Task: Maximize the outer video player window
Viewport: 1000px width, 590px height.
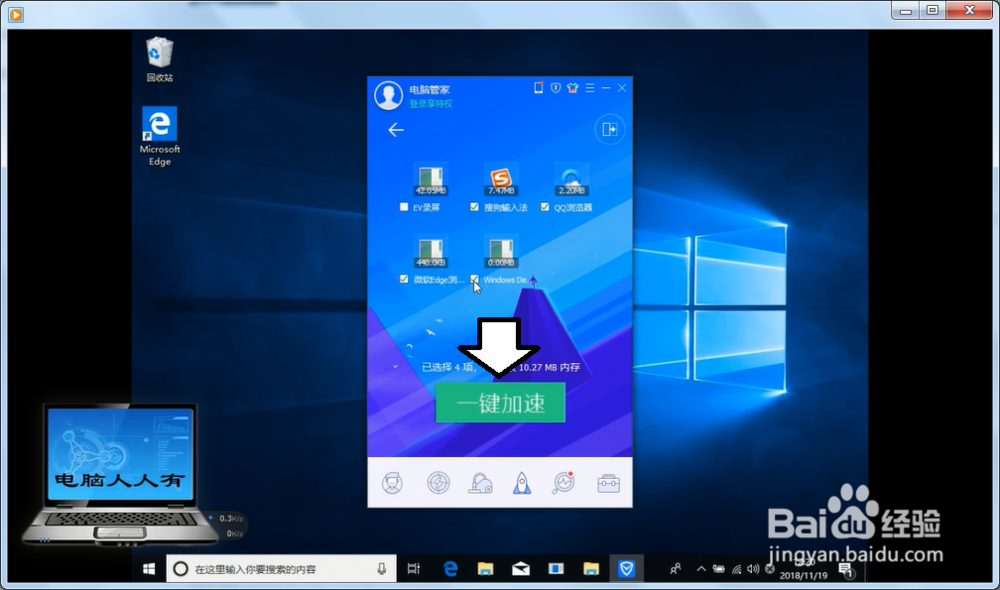Action: pos(932,10)
